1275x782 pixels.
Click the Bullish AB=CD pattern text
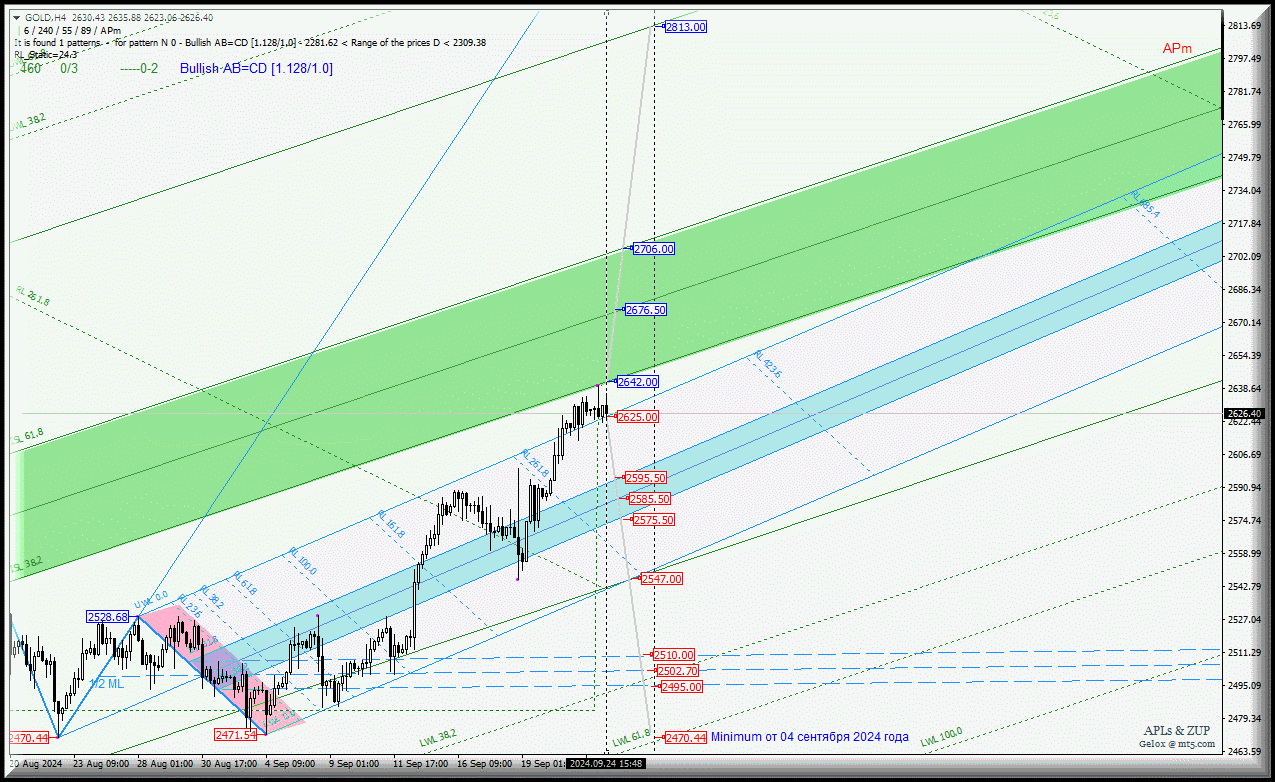(256, 68)
